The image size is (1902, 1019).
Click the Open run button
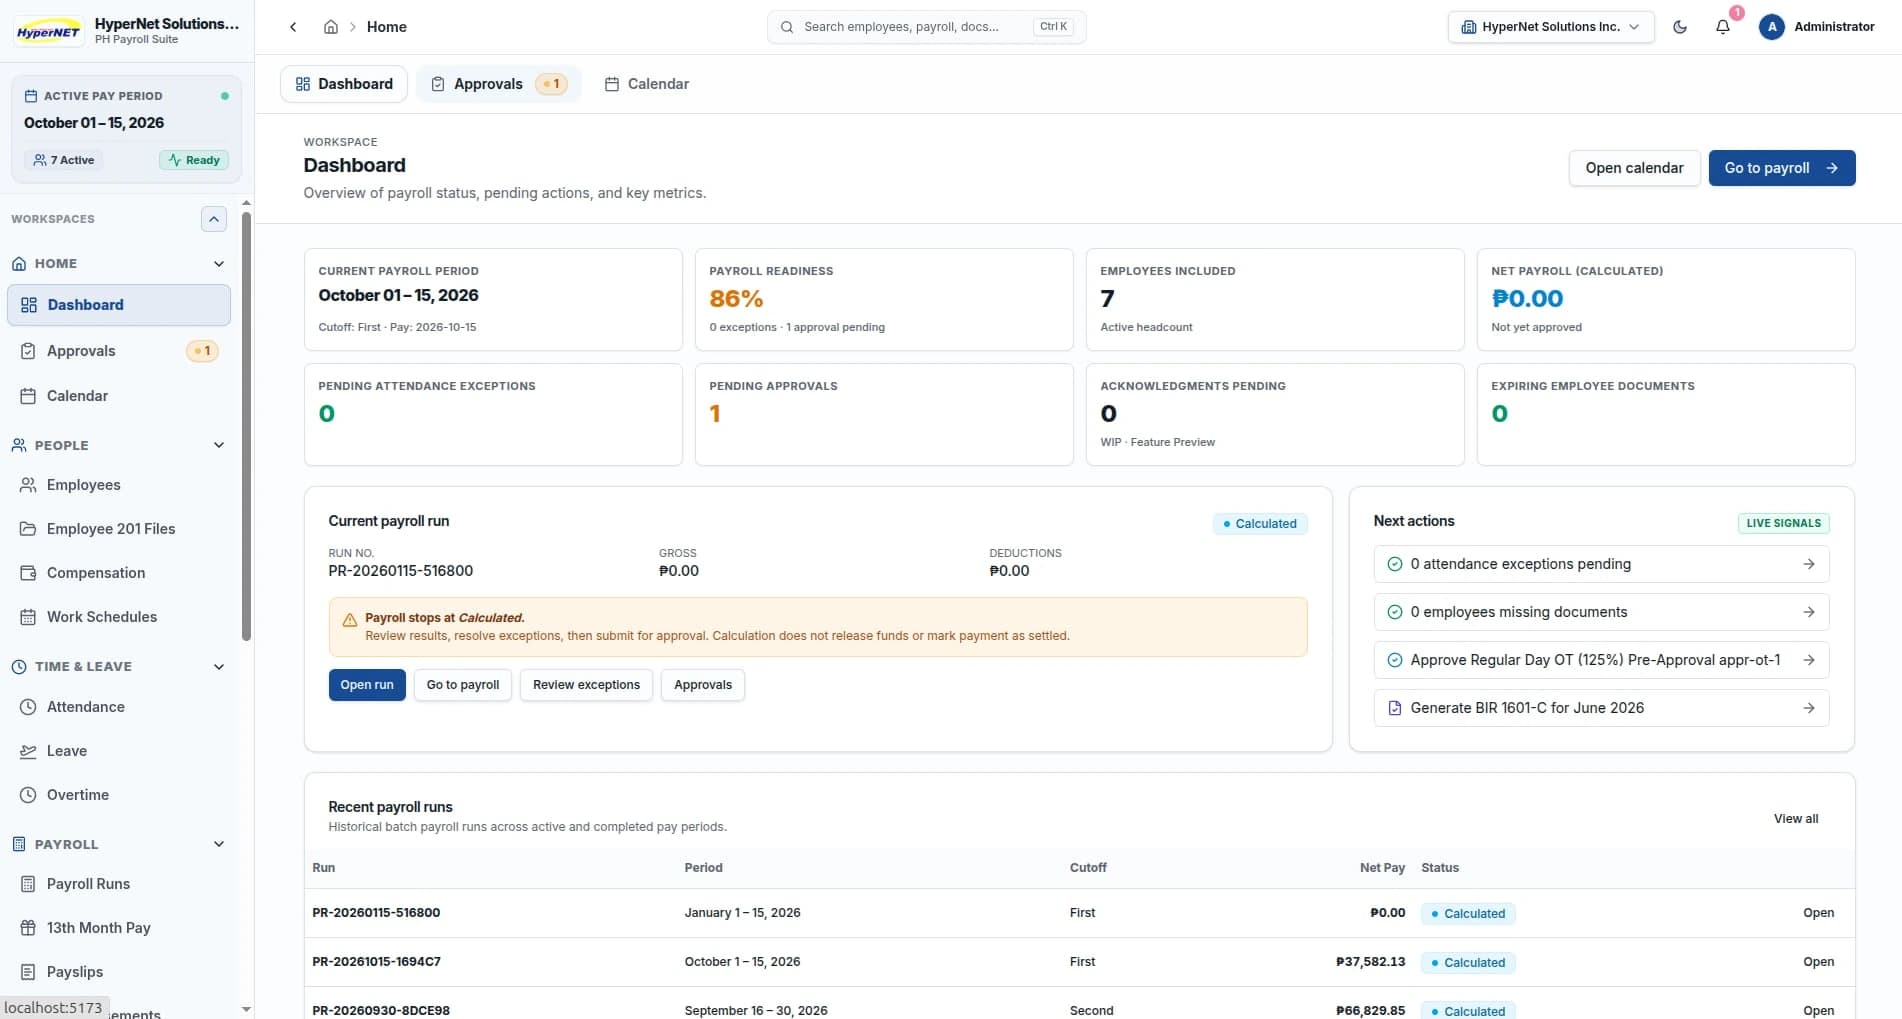(x=367, y=685)
